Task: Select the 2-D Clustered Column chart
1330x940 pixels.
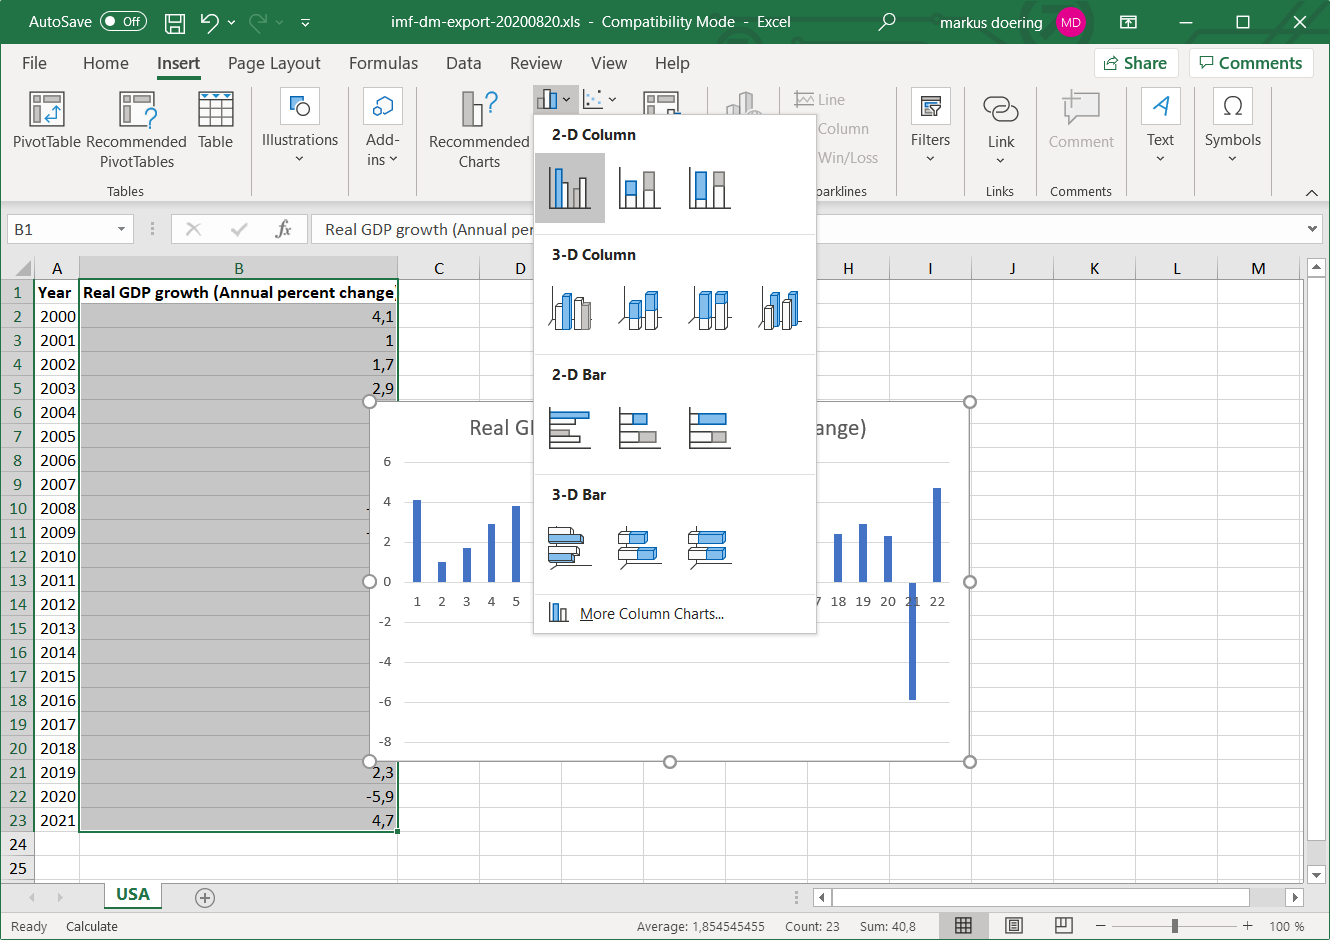Action: pyautogui.click(x=569, y=187)
